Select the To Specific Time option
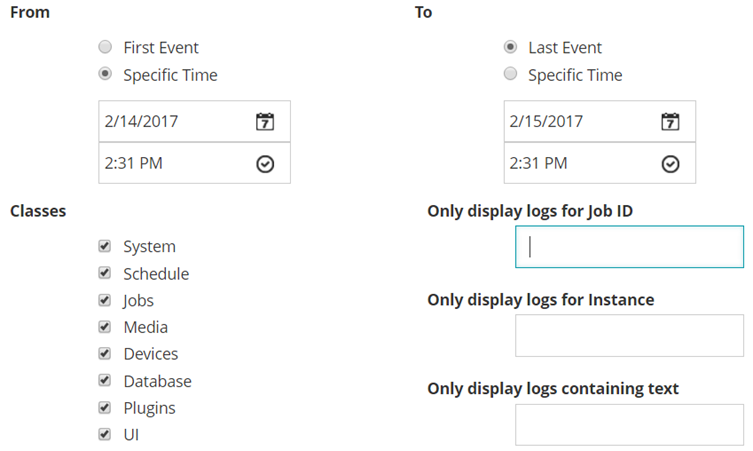 (511, 75)
